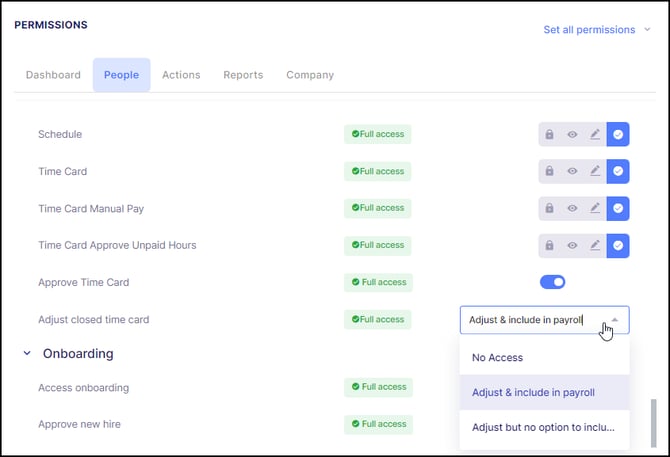The image size is (670, 457).
Task: Toggle the Approve Time Card switch
Action: 552,282
